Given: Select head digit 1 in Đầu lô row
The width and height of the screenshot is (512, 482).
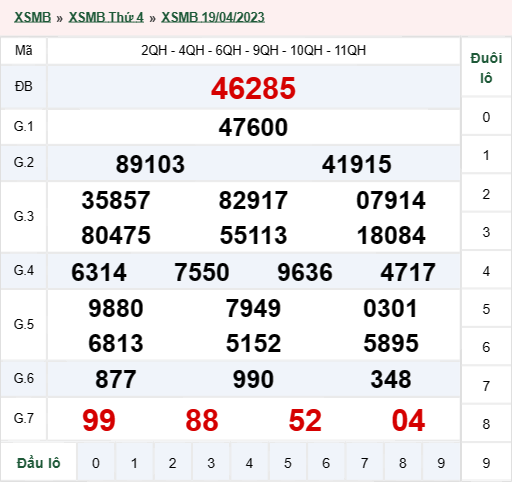Looking at the screenshot, I should pos(134,463).
